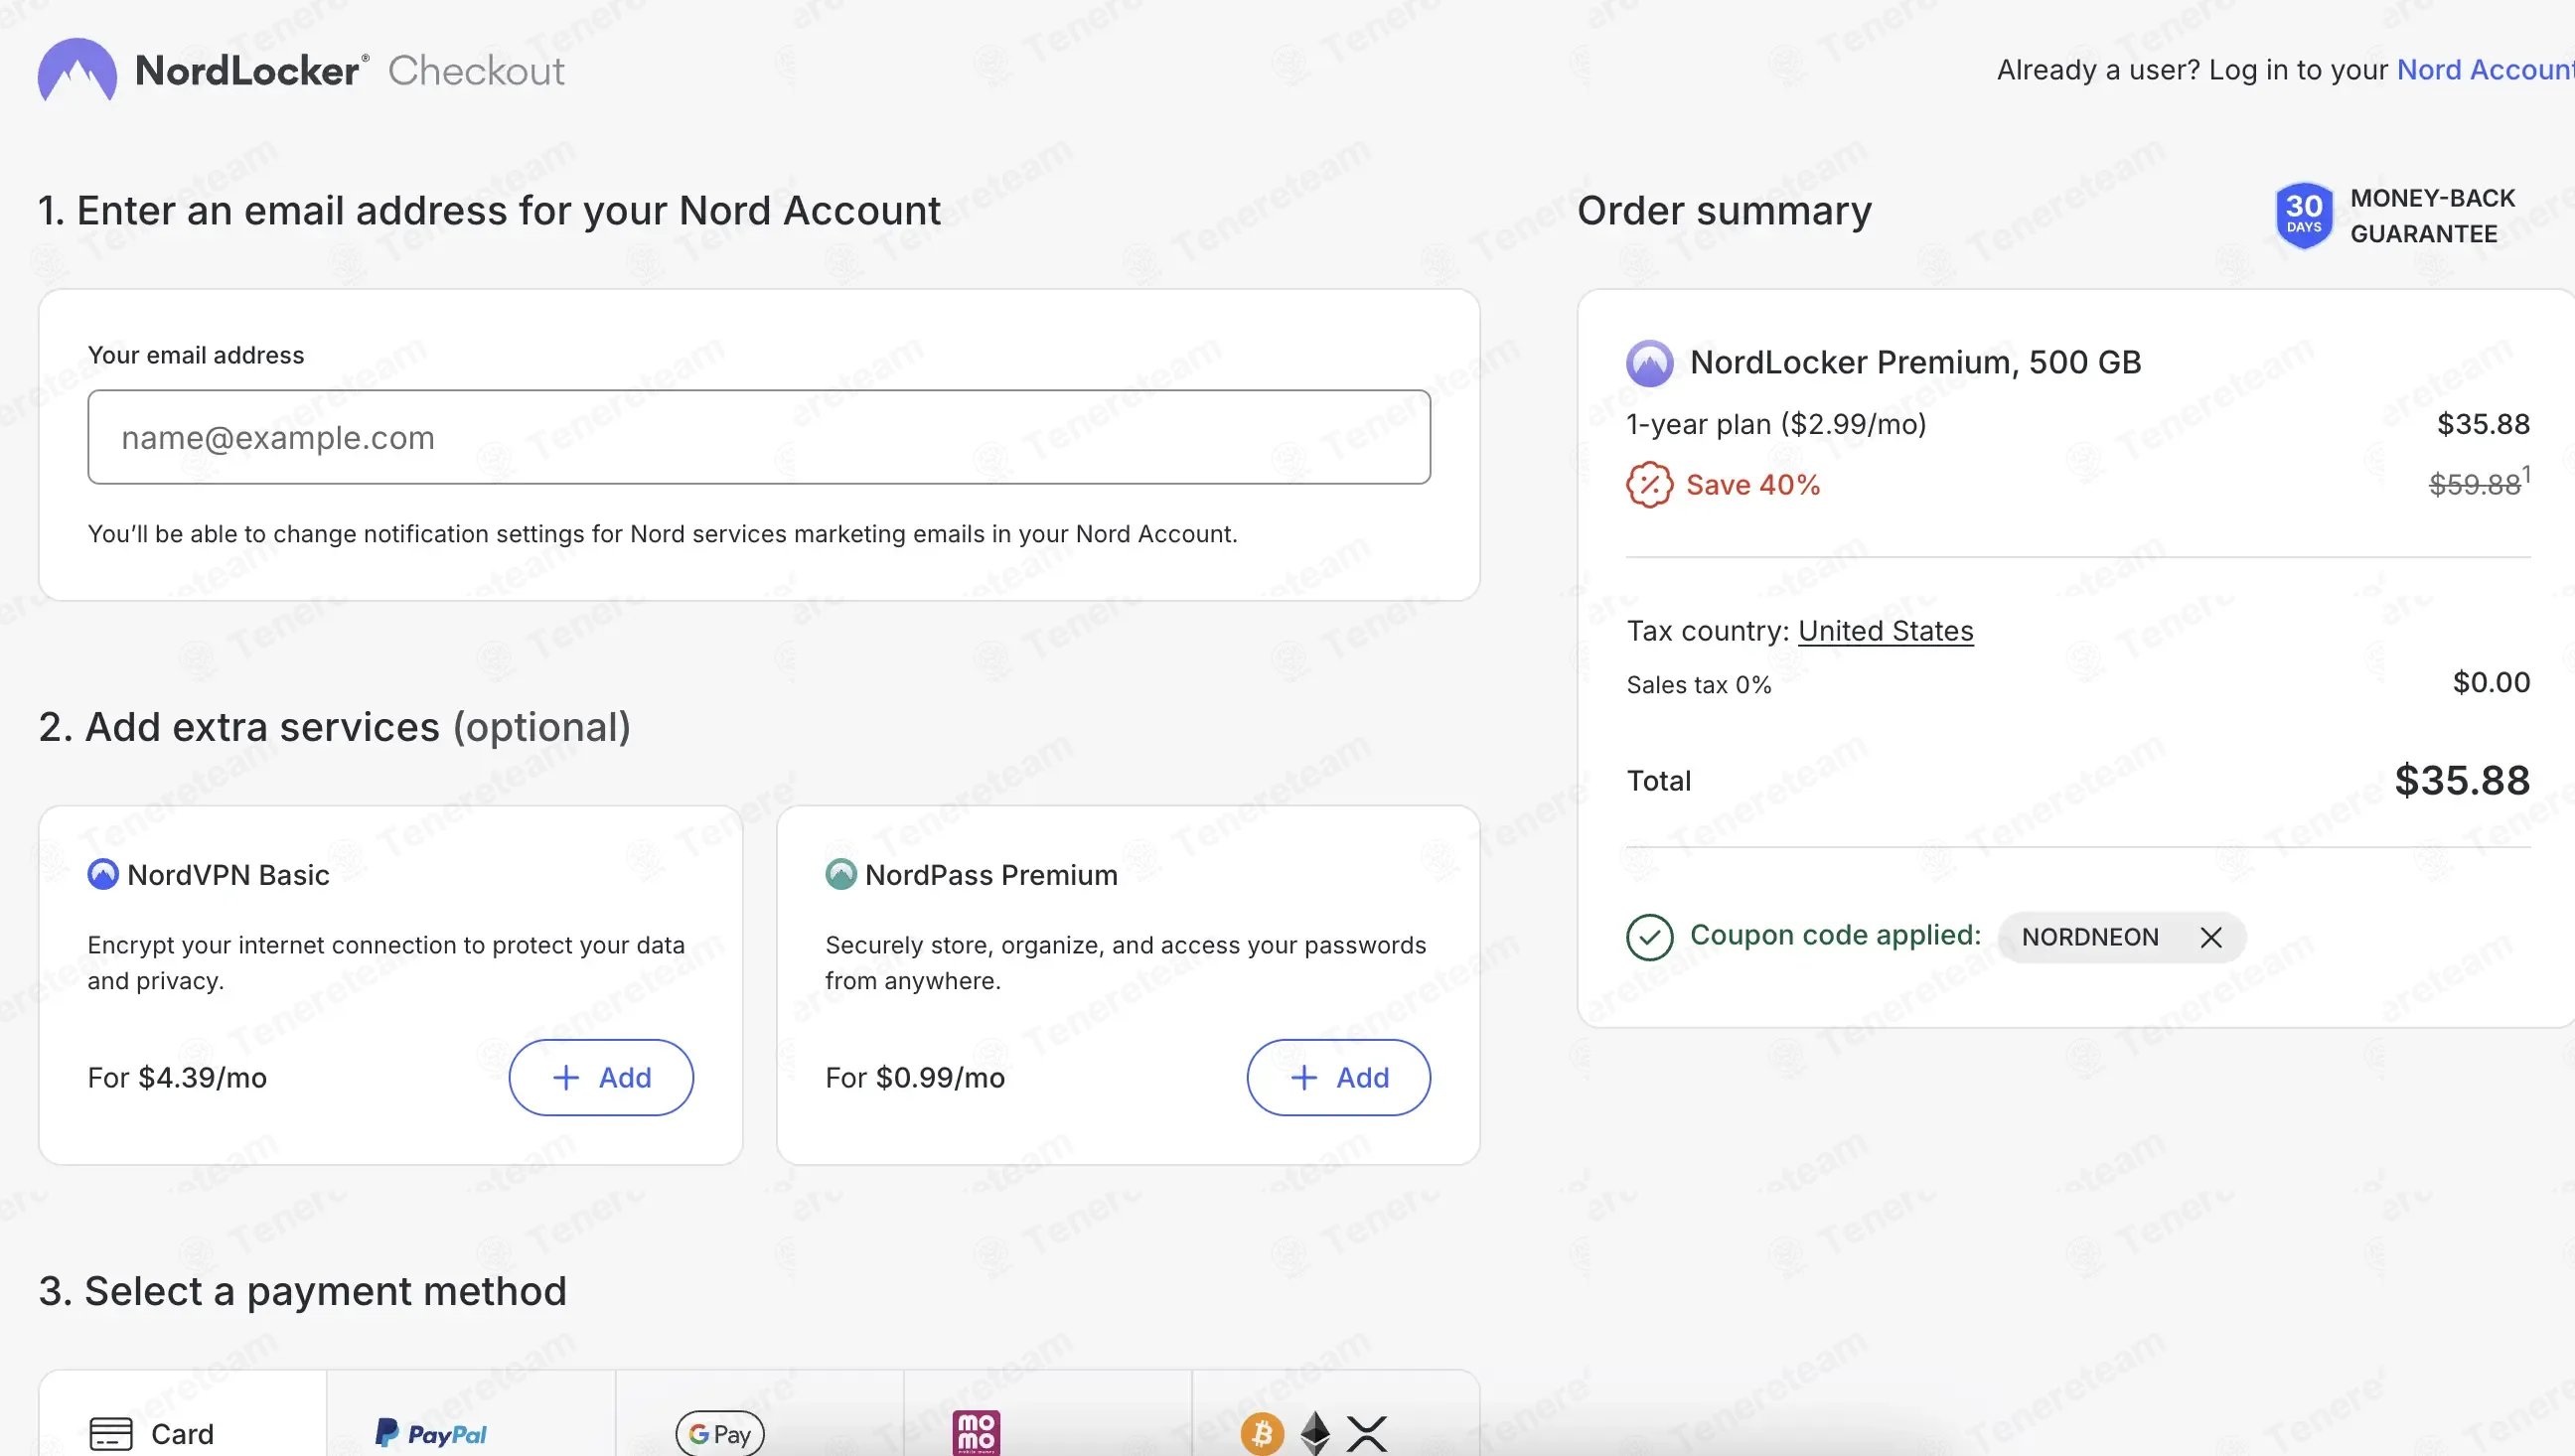Click the NORDNEON coupon code chip
The width and height of the screenshot is (2575, 1456).
tap(2122, 938)
